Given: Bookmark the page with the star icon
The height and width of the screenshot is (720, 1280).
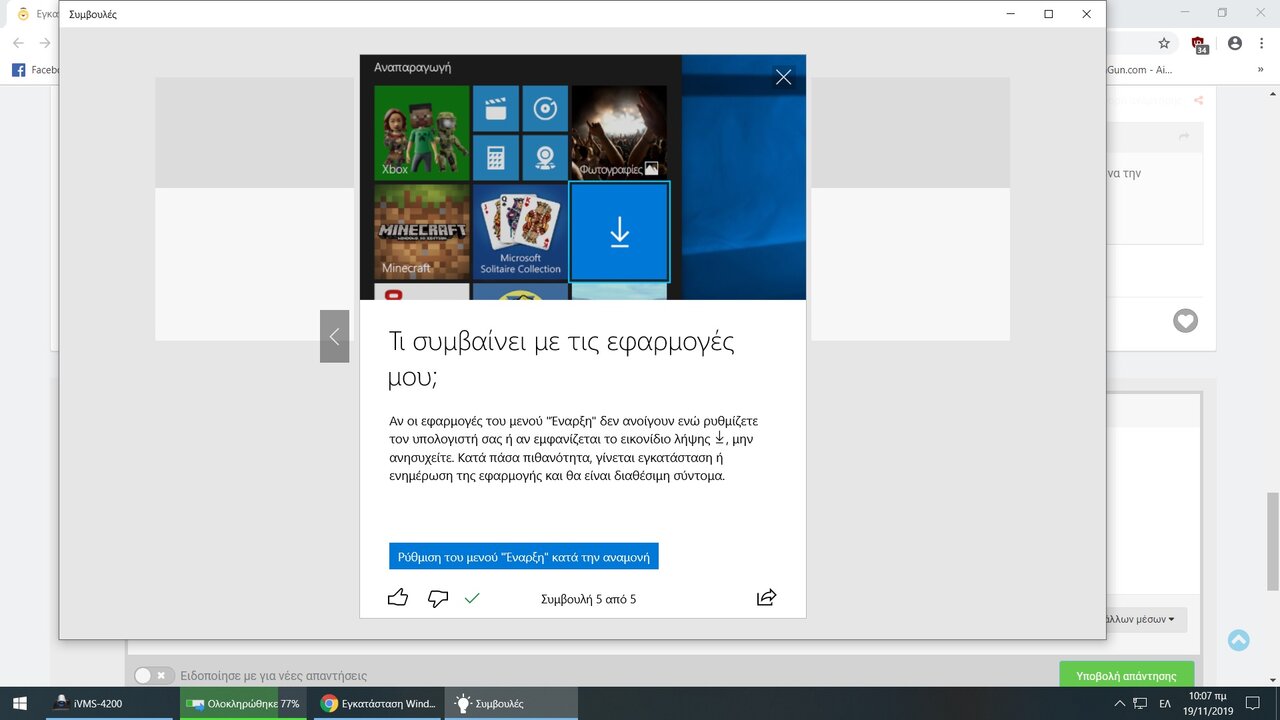Looking at the screenshot, I should tap(1164, 43).
